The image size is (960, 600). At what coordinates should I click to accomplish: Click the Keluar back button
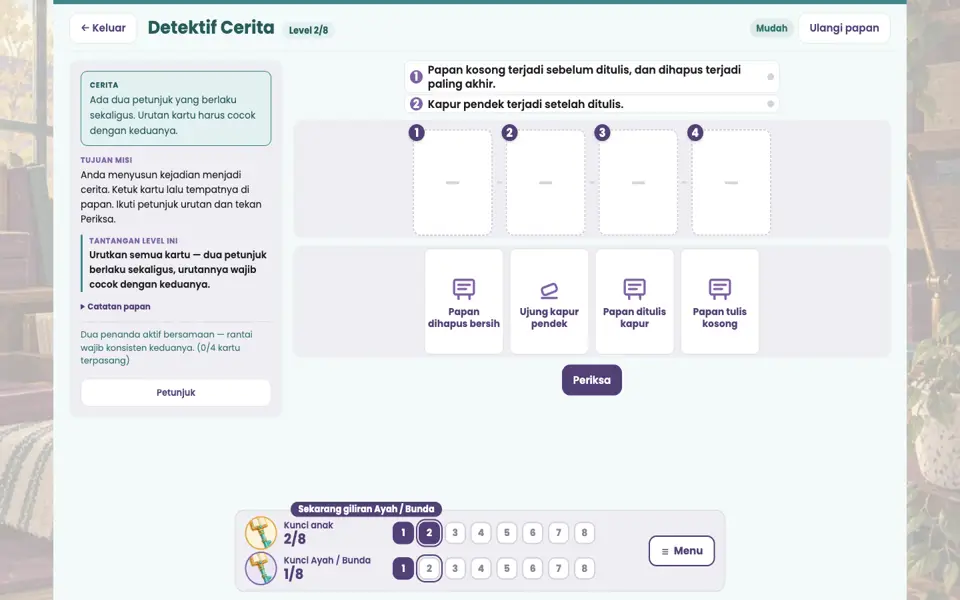[x=103, y=28]
